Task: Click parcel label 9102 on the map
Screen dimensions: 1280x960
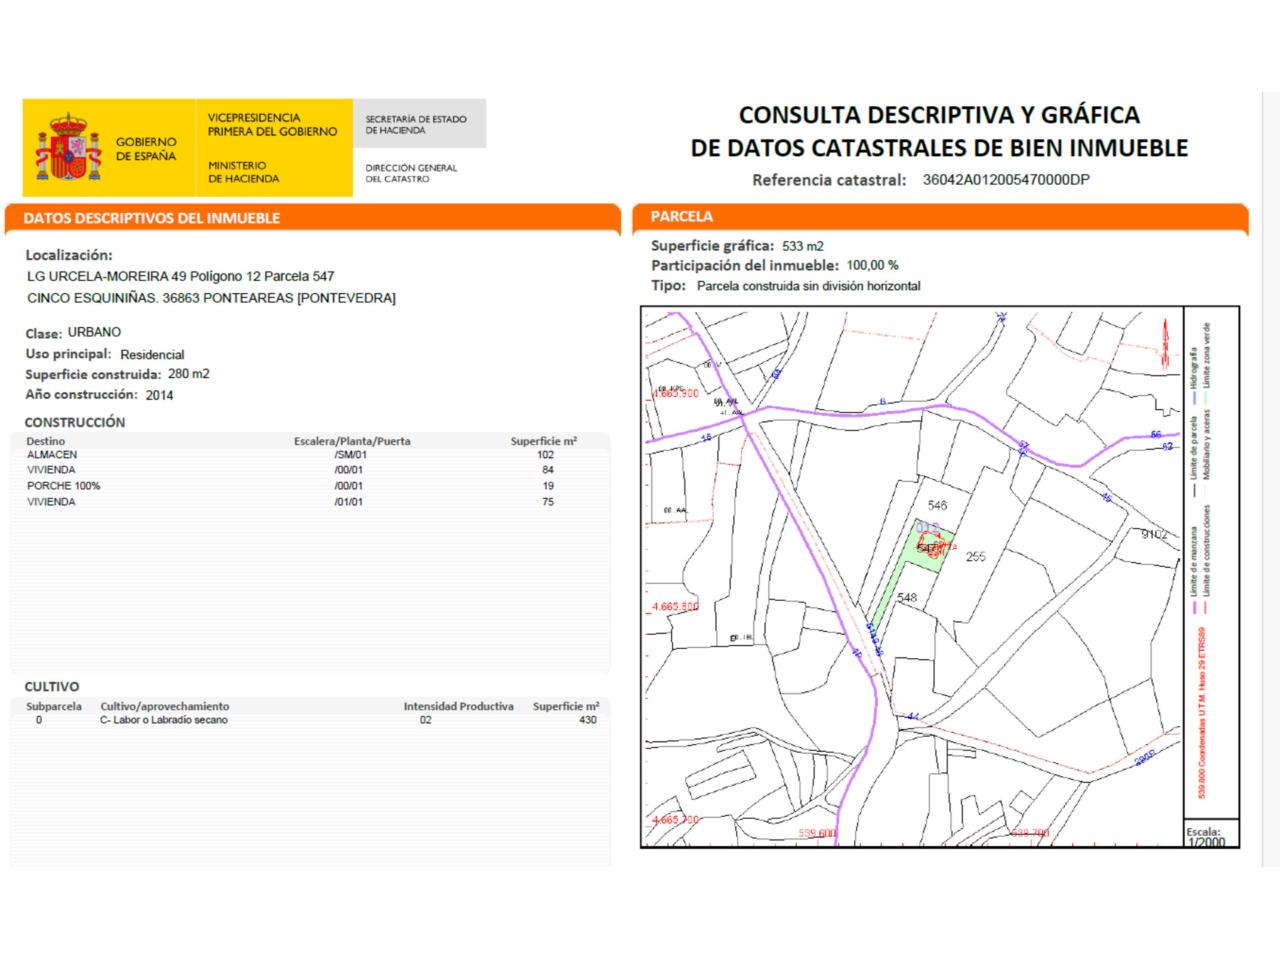Action: pos(1154,535)
